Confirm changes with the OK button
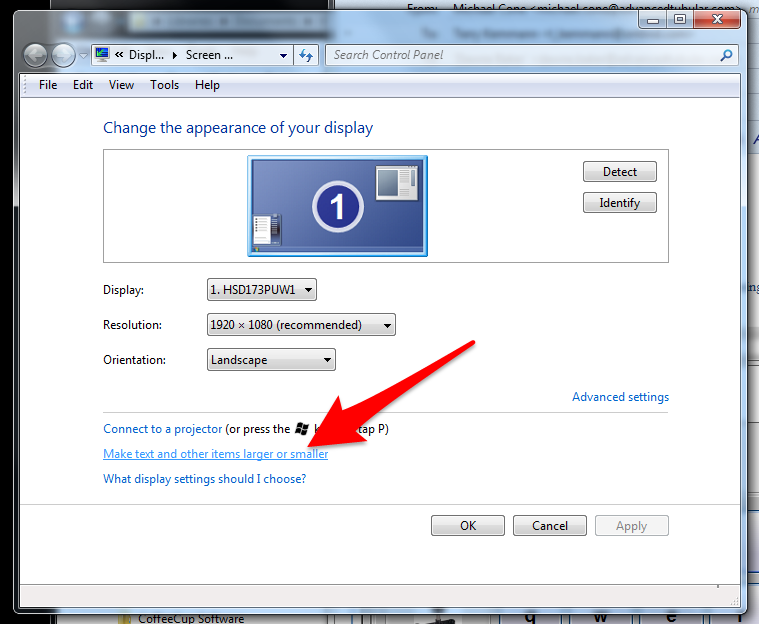759x624 pixels. pos(468,526)
